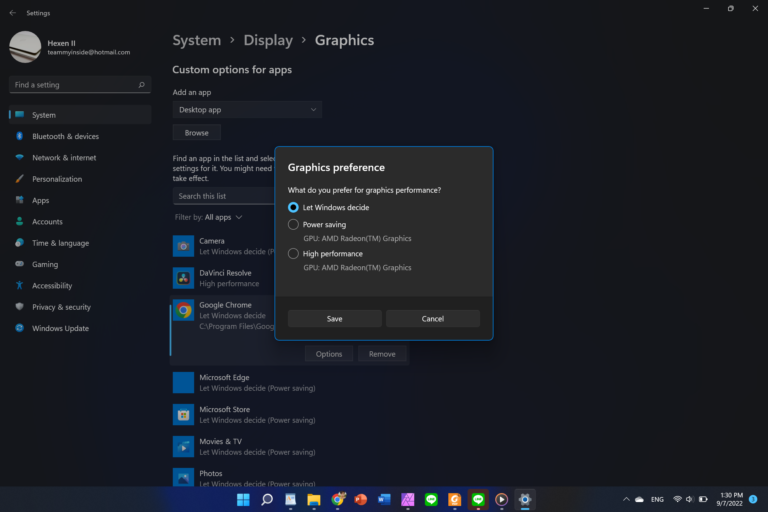Select the Let Windows decide radio option
This screenshot has width=768, height=512.
click(x=293, y=207)
